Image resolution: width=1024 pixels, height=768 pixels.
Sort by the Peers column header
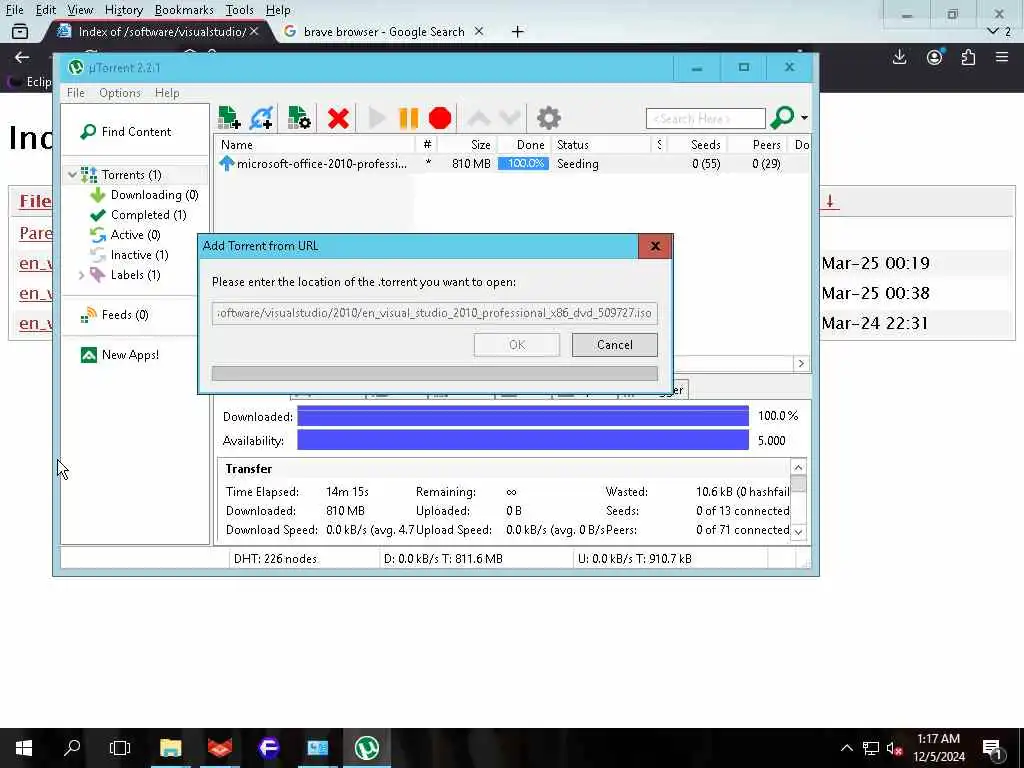click(758, 145)
